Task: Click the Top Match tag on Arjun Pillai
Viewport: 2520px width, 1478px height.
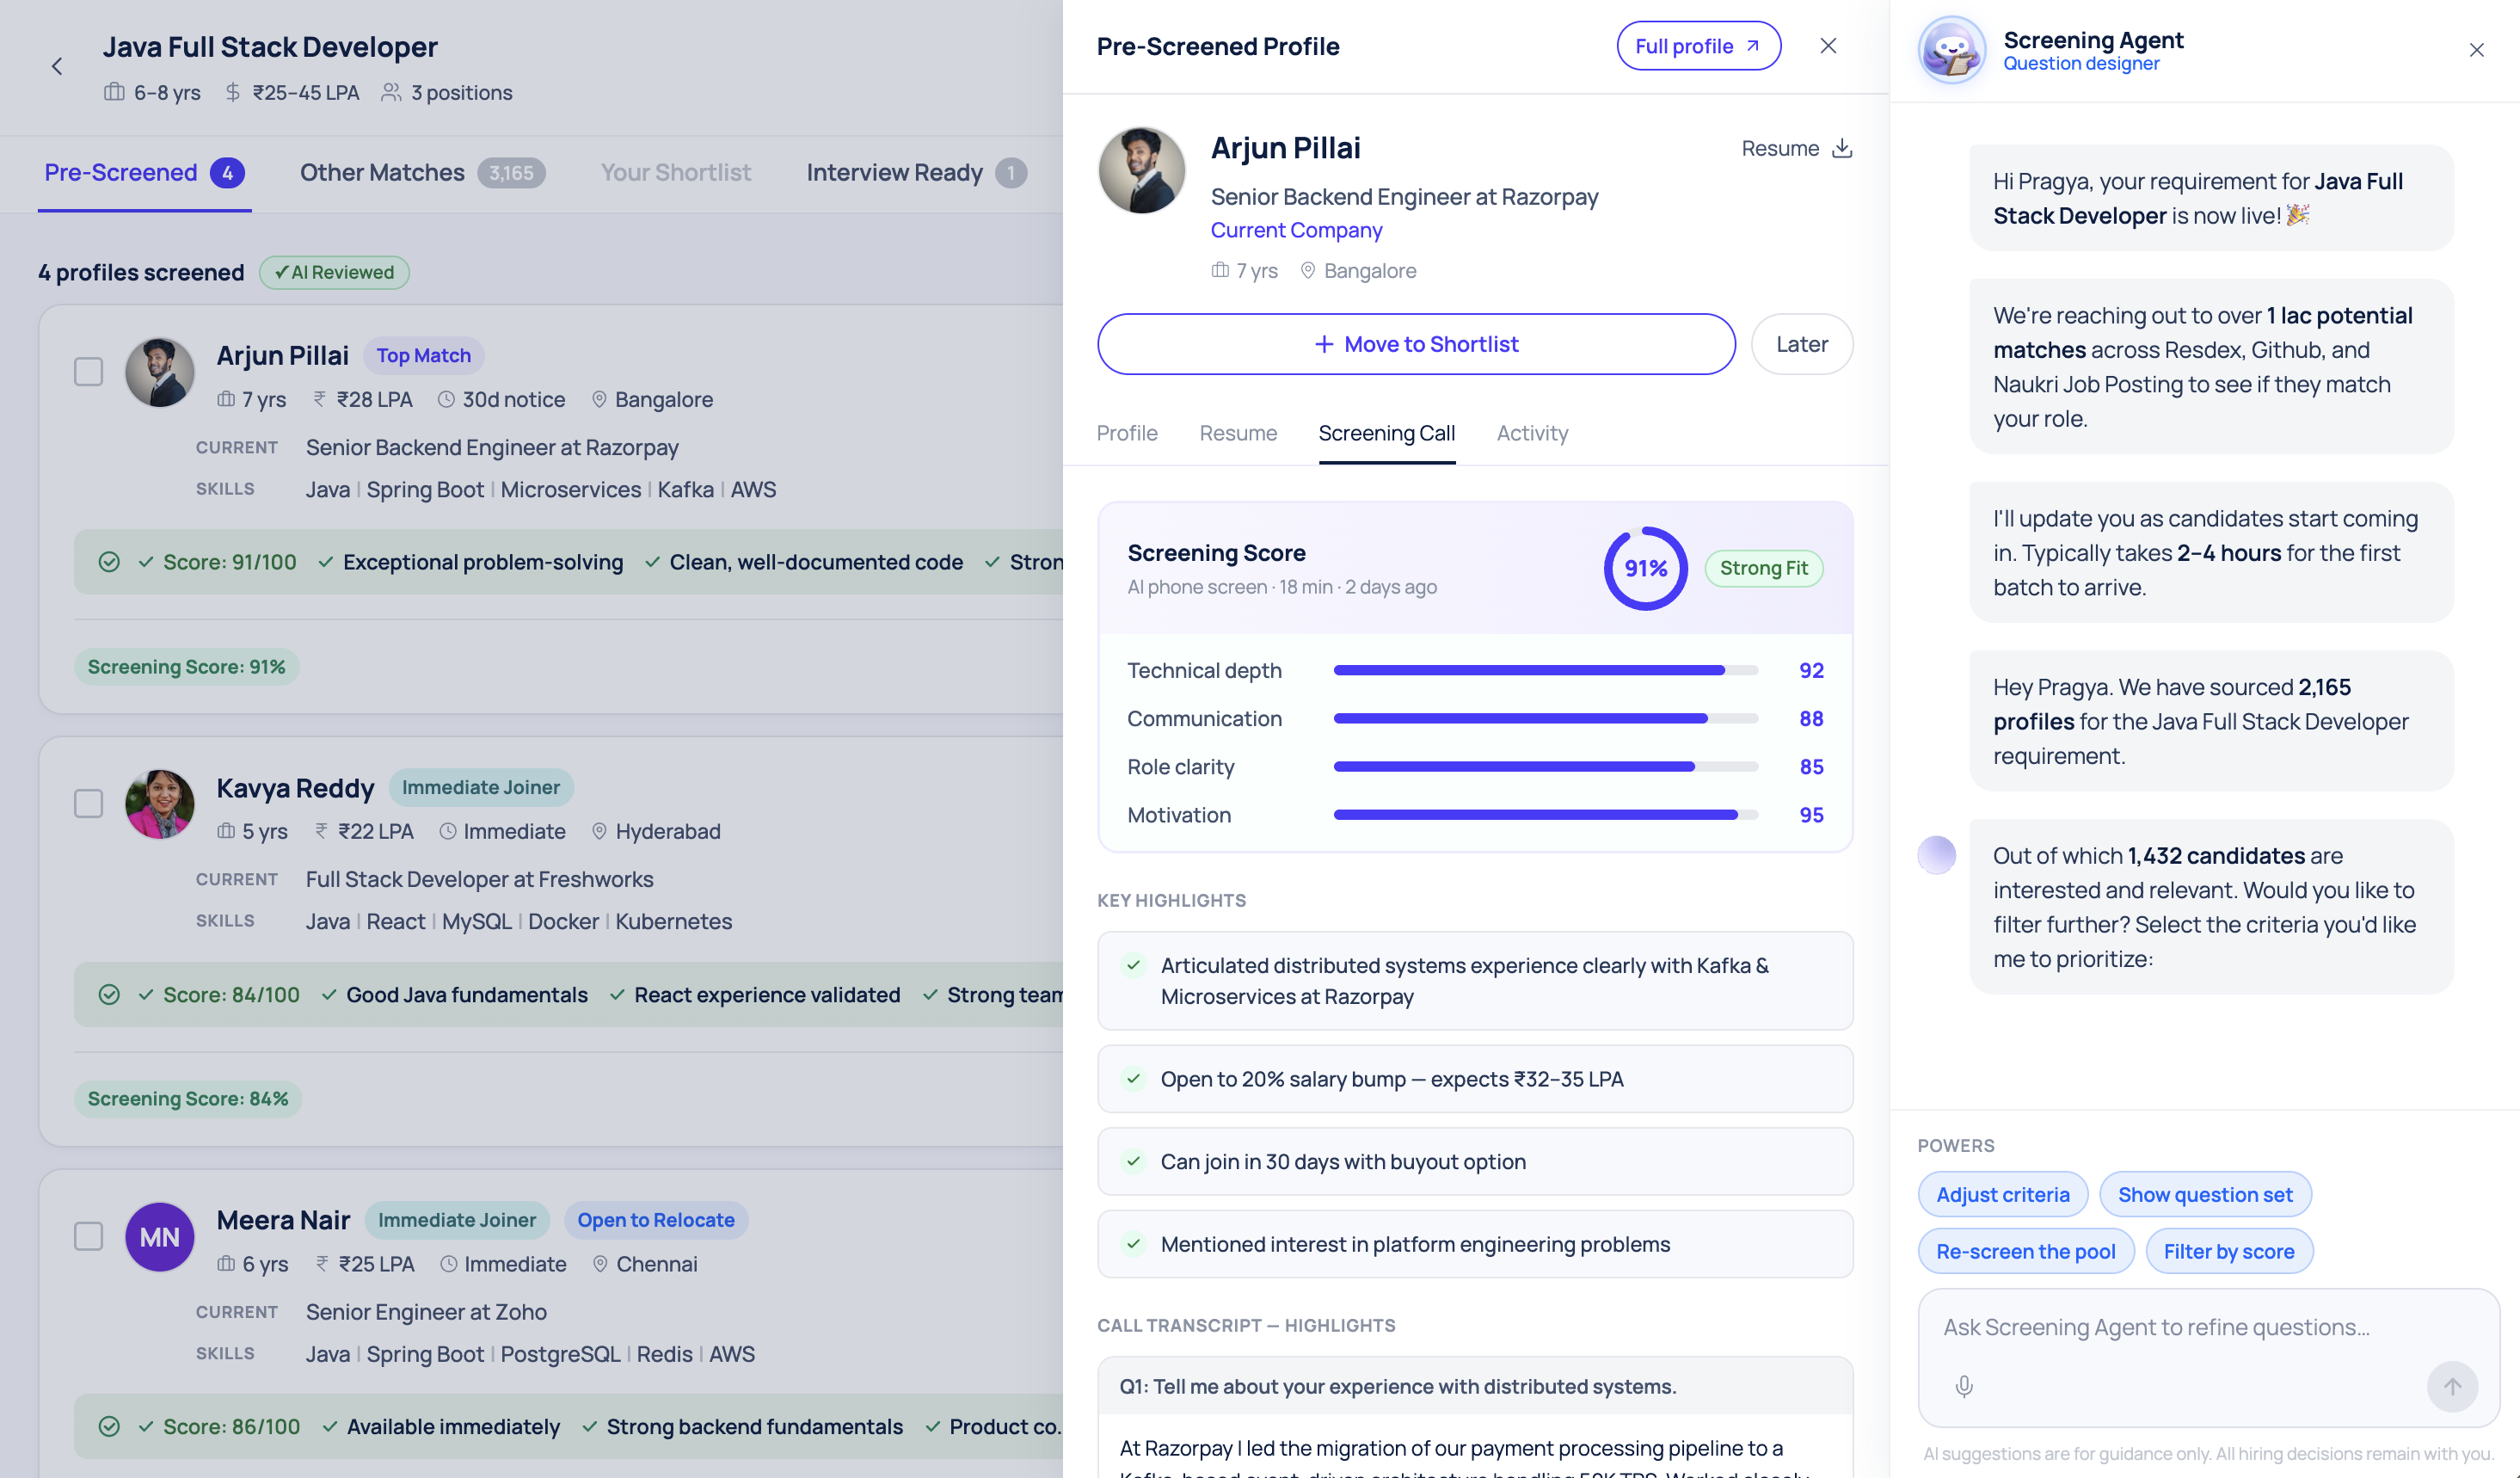Action: pos(423,355)
